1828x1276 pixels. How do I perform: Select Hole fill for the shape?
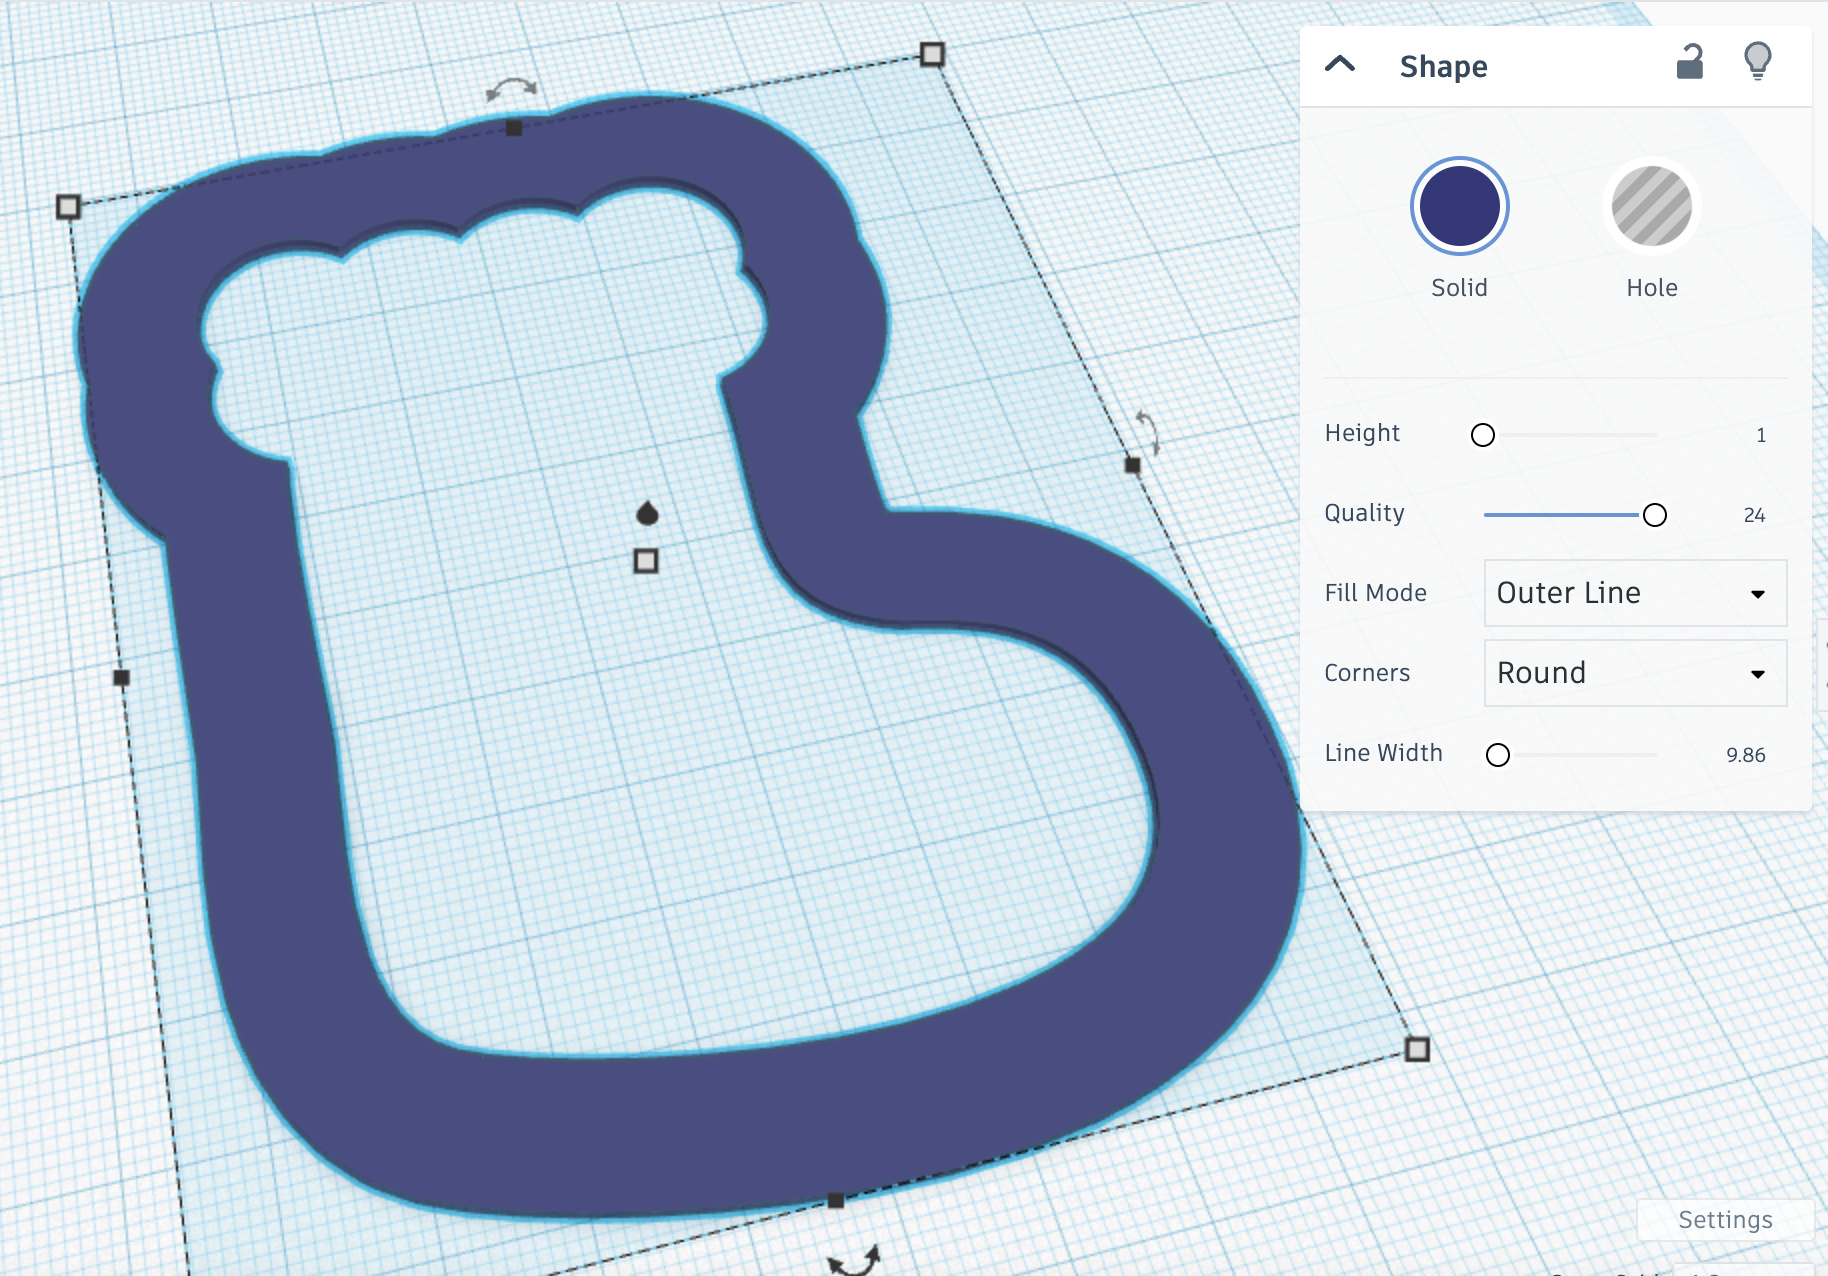click(x=1652, y=205)
